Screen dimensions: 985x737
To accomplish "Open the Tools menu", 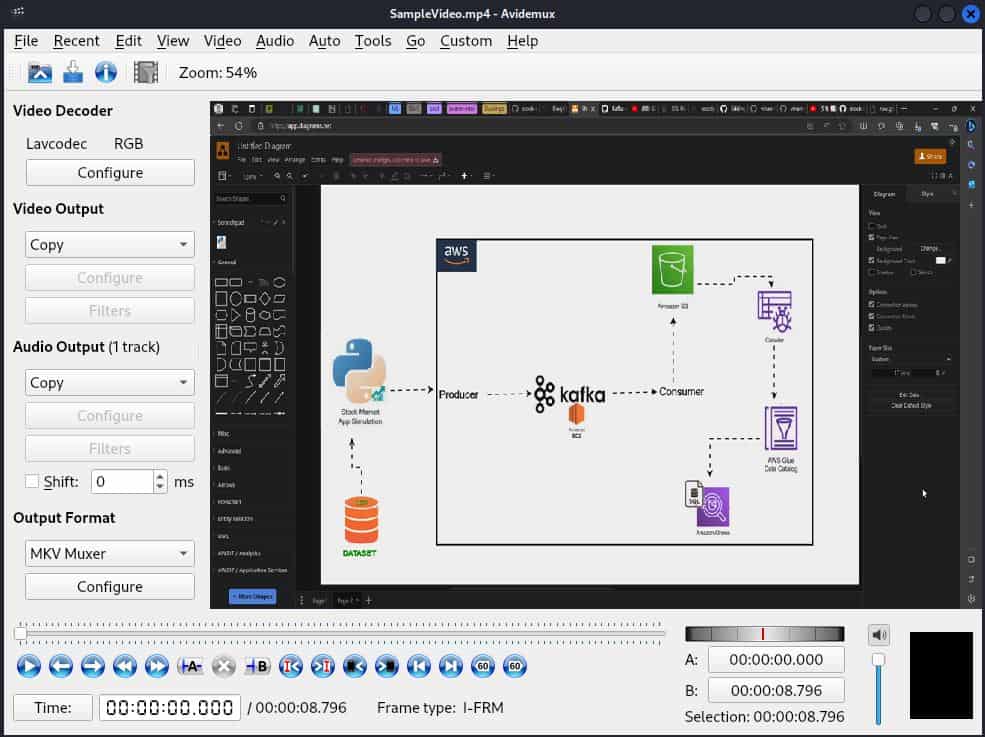I will point(373,41).
